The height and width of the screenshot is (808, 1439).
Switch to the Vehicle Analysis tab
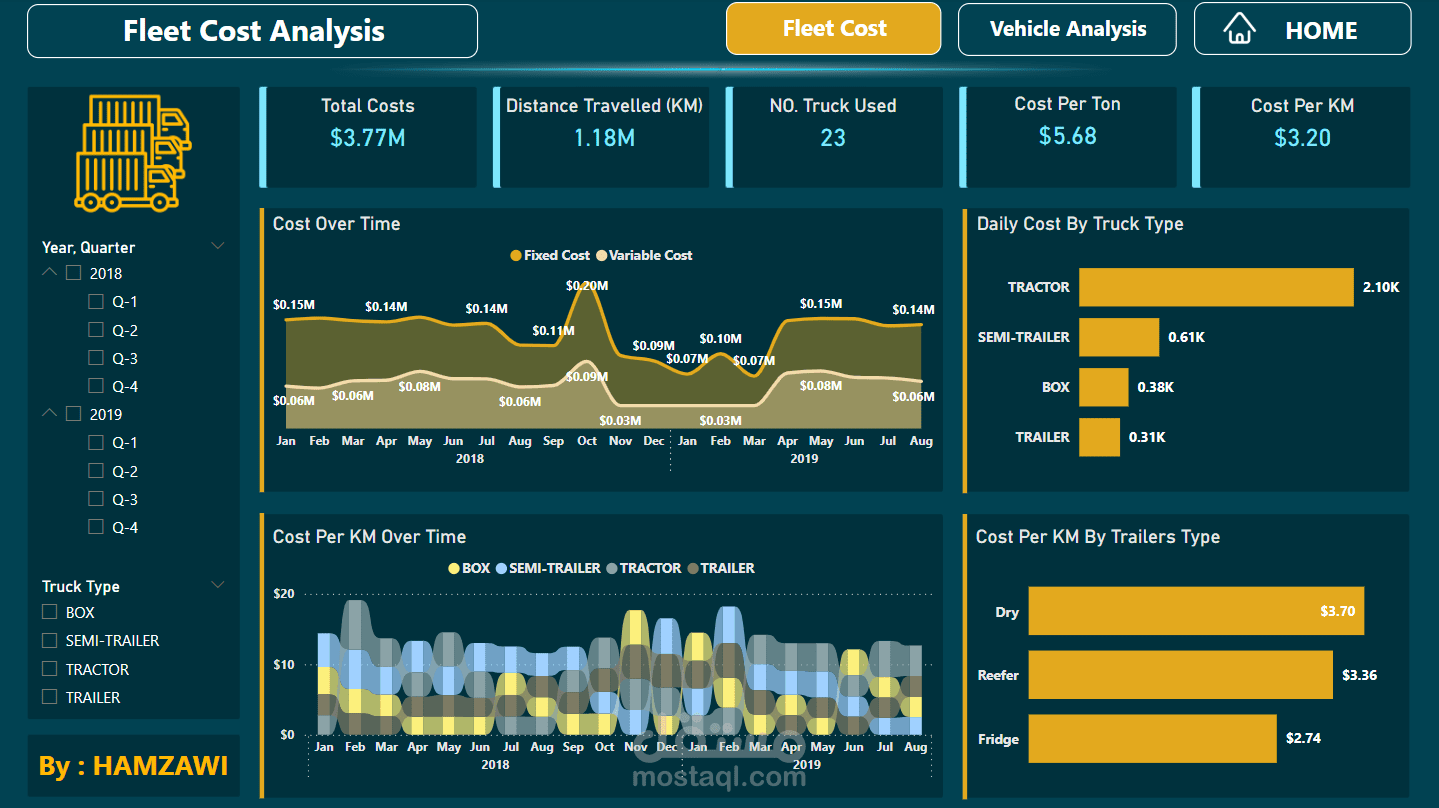pos(1066,29)
